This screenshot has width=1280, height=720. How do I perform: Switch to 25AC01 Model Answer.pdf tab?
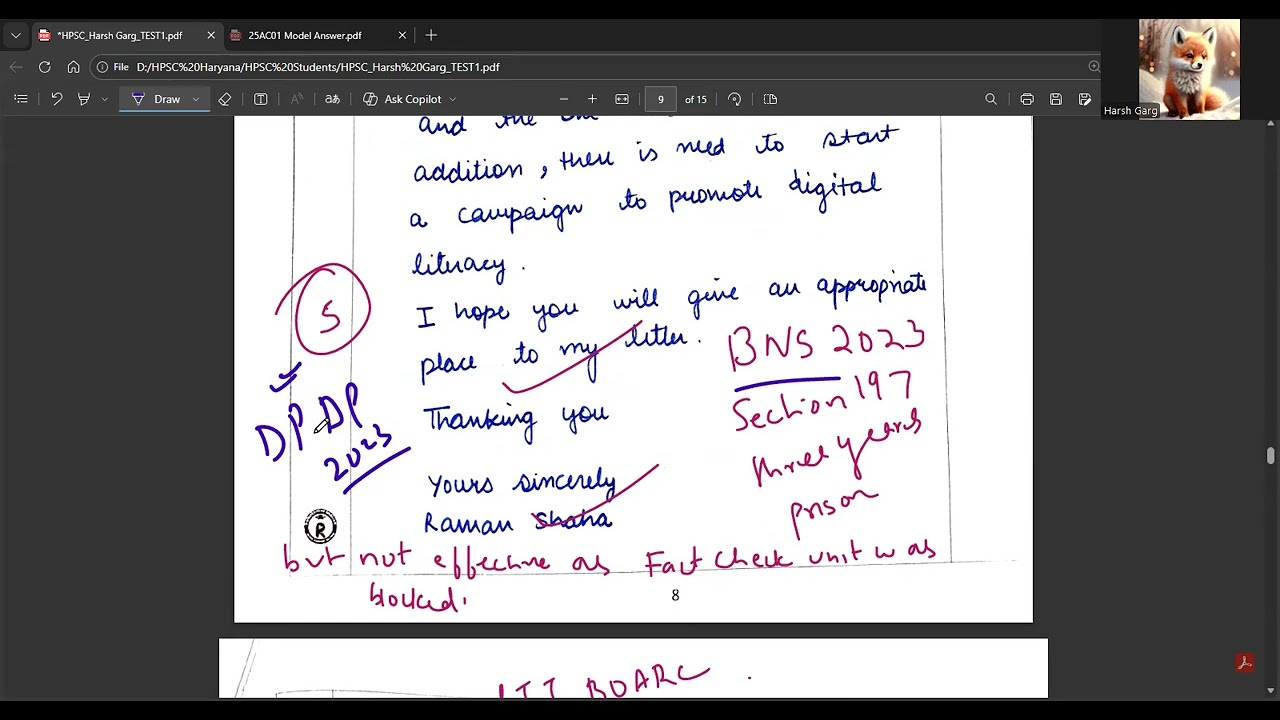click(305, 35)
